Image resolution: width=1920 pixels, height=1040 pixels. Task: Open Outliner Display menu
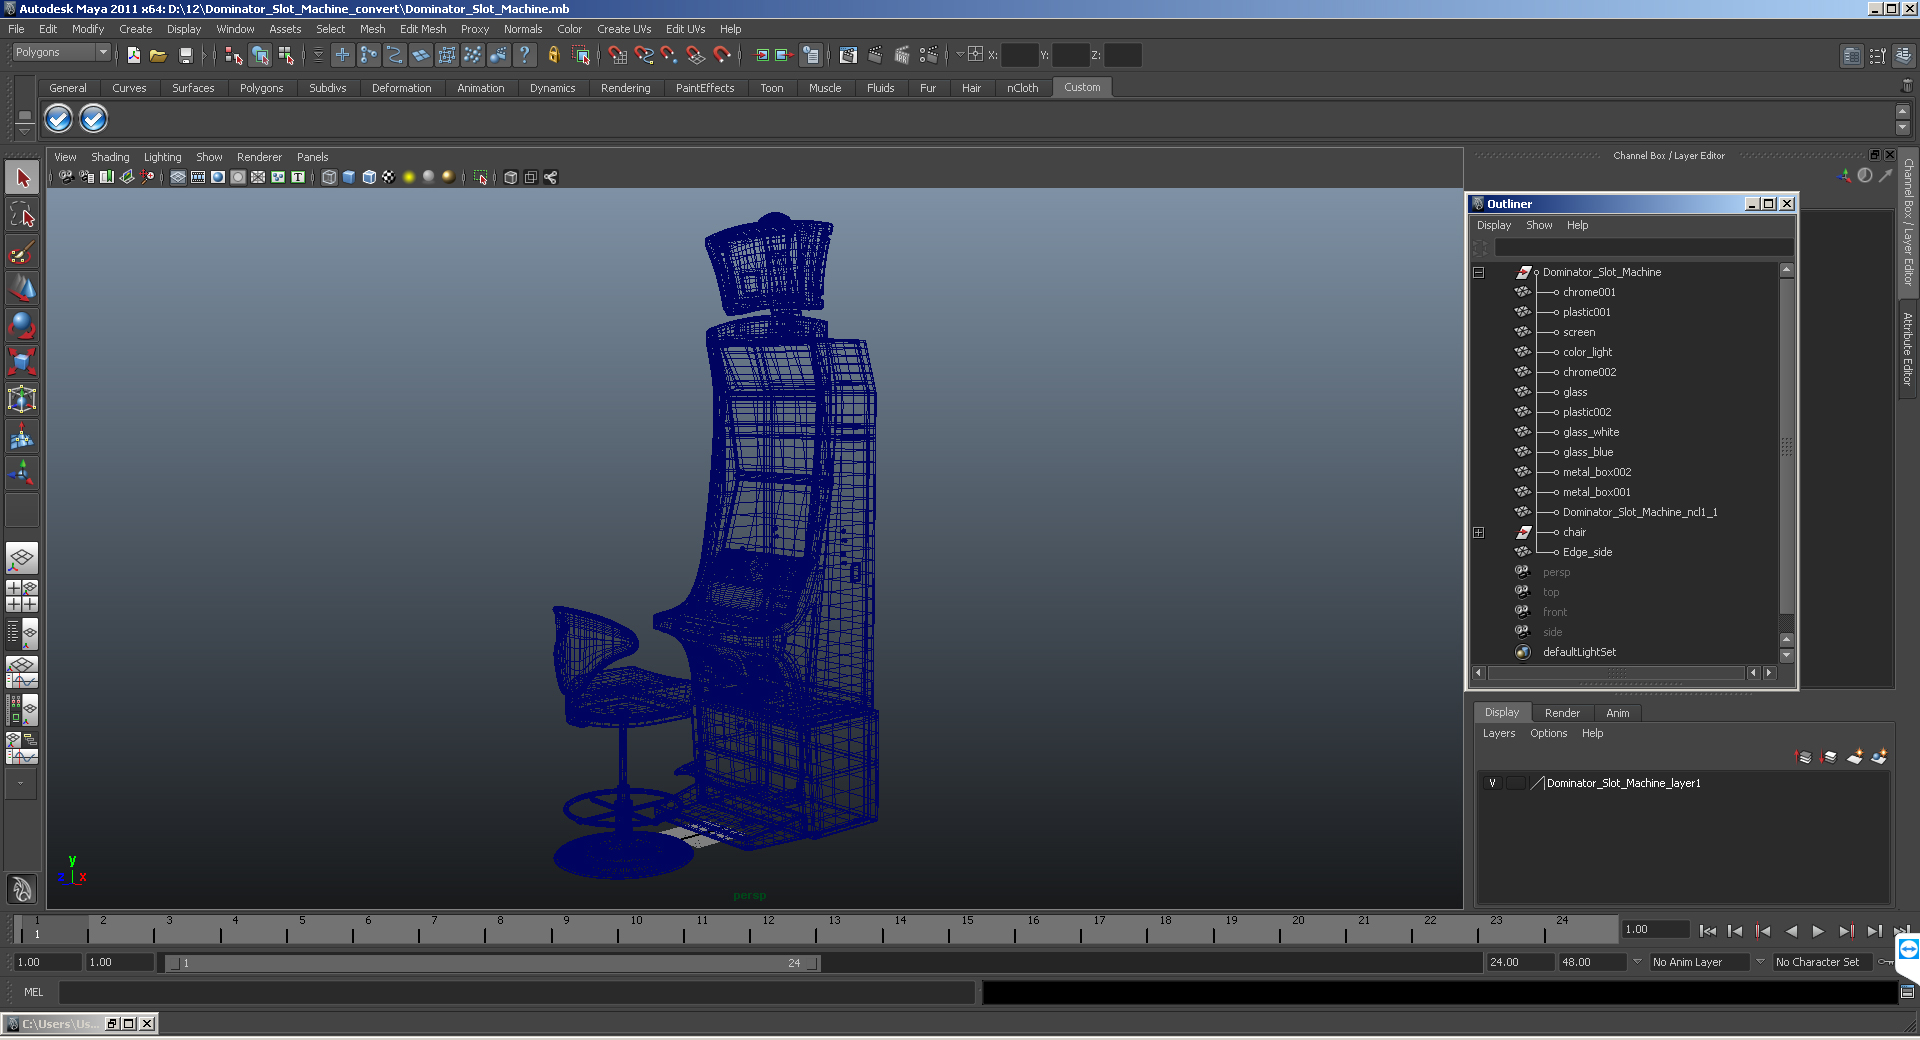[1494, 225]
